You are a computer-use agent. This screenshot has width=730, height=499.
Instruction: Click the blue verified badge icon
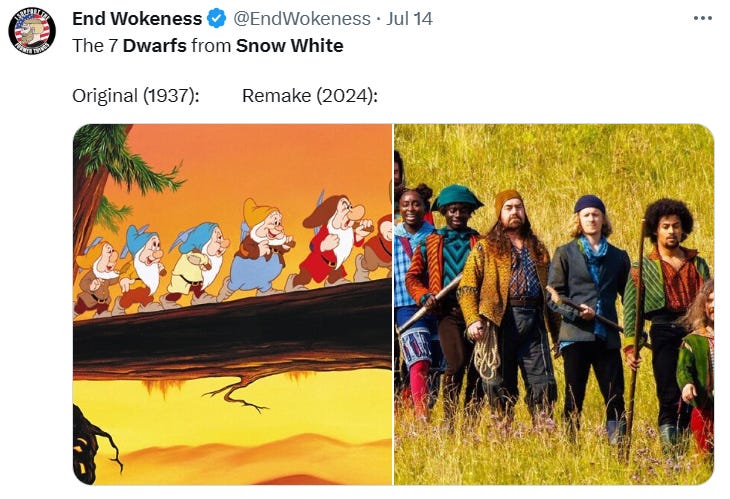click(x=216, y=19)
